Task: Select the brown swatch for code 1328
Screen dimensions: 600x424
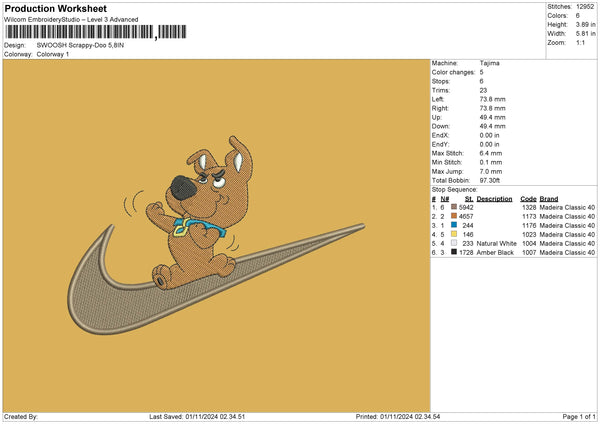Action: point(454,207)
